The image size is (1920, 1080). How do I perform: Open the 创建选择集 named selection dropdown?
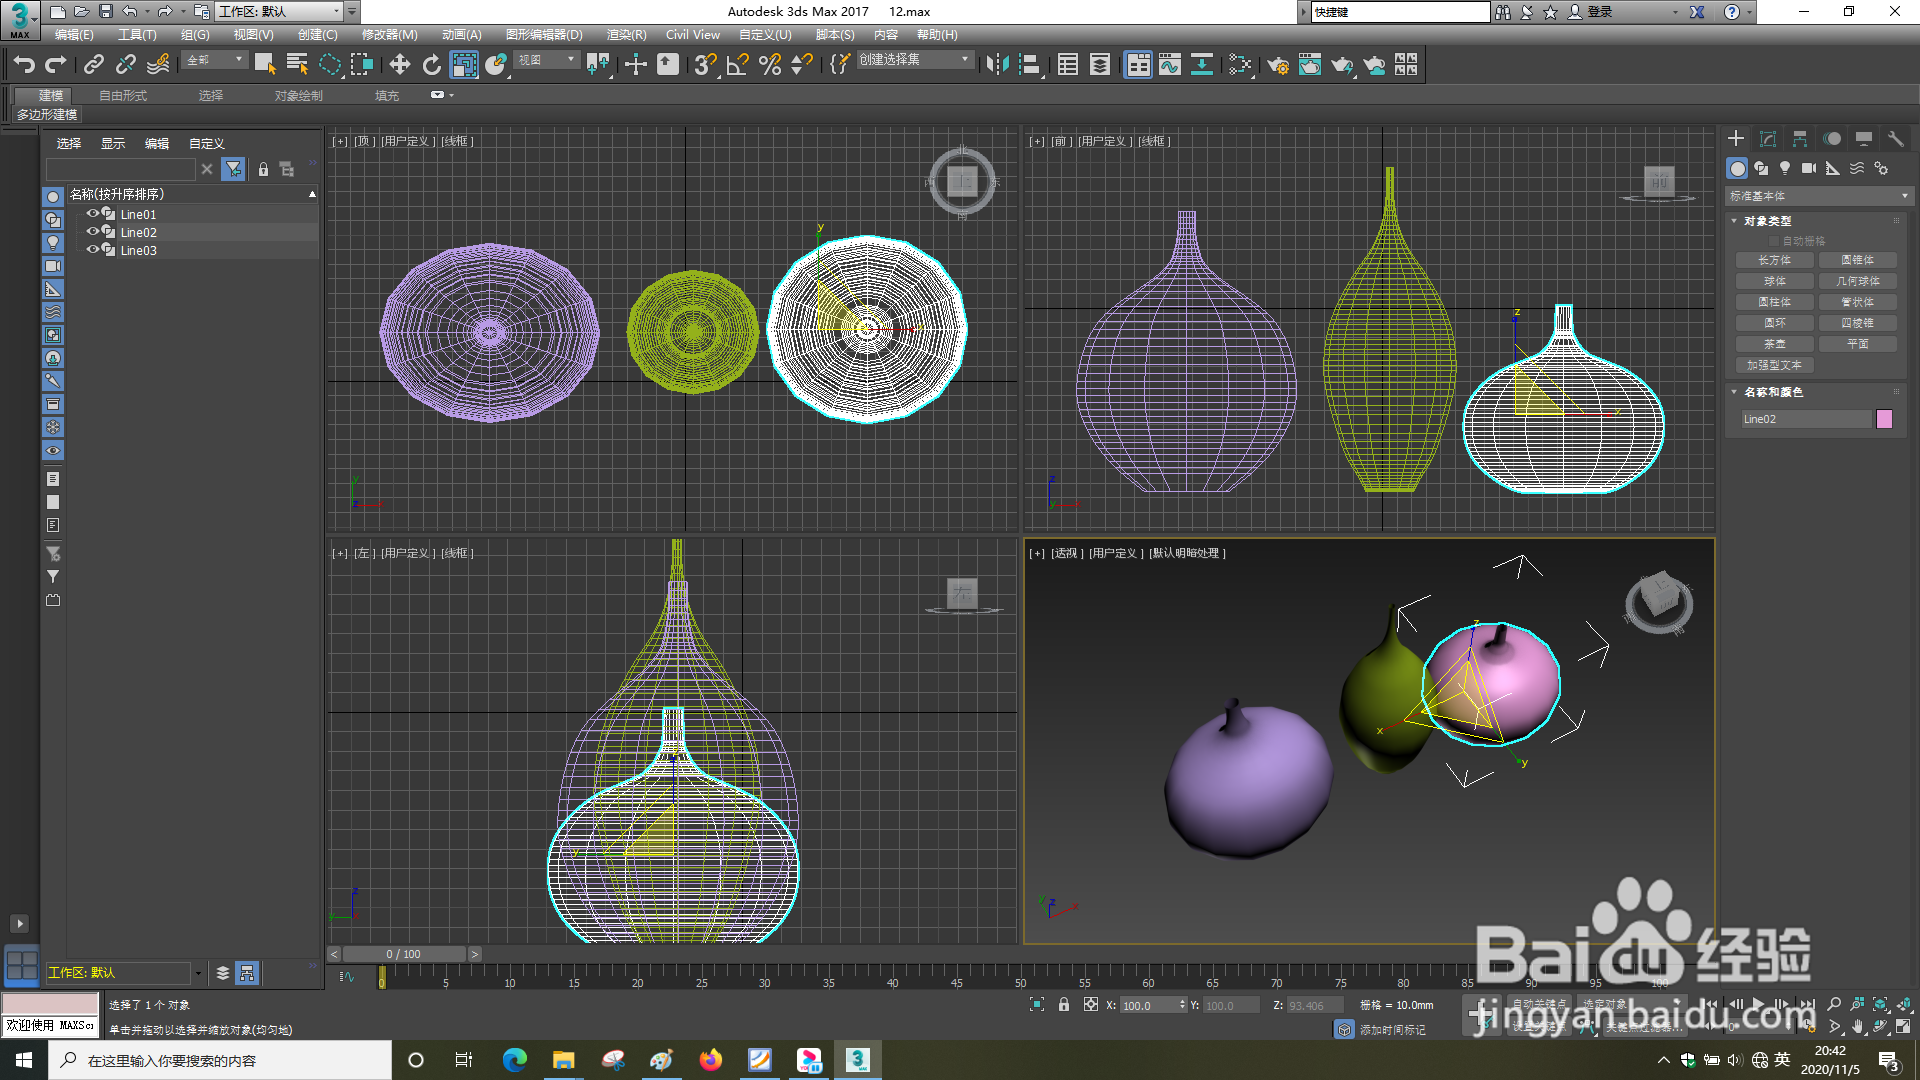(x=914, y=60)
